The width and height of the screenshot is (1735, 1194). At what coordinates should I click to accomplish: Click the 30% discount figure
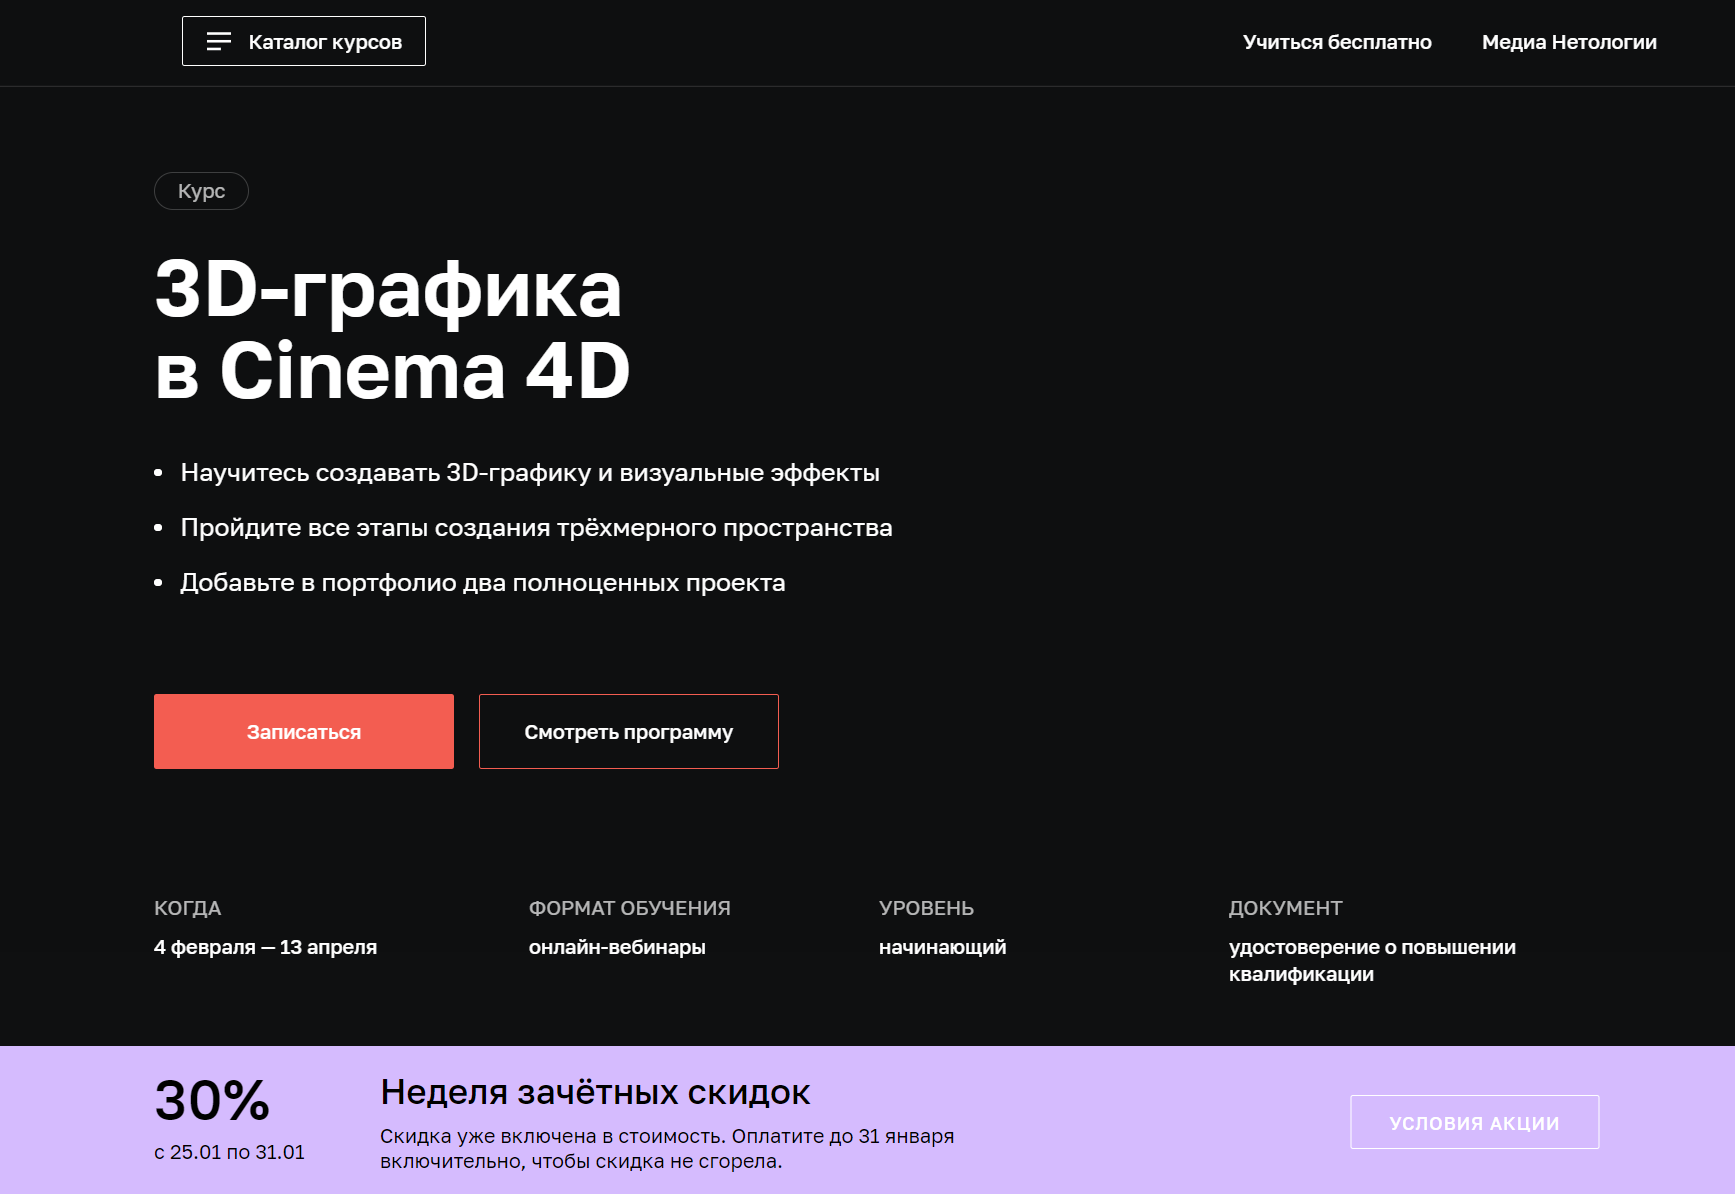tap(212, 1101)
